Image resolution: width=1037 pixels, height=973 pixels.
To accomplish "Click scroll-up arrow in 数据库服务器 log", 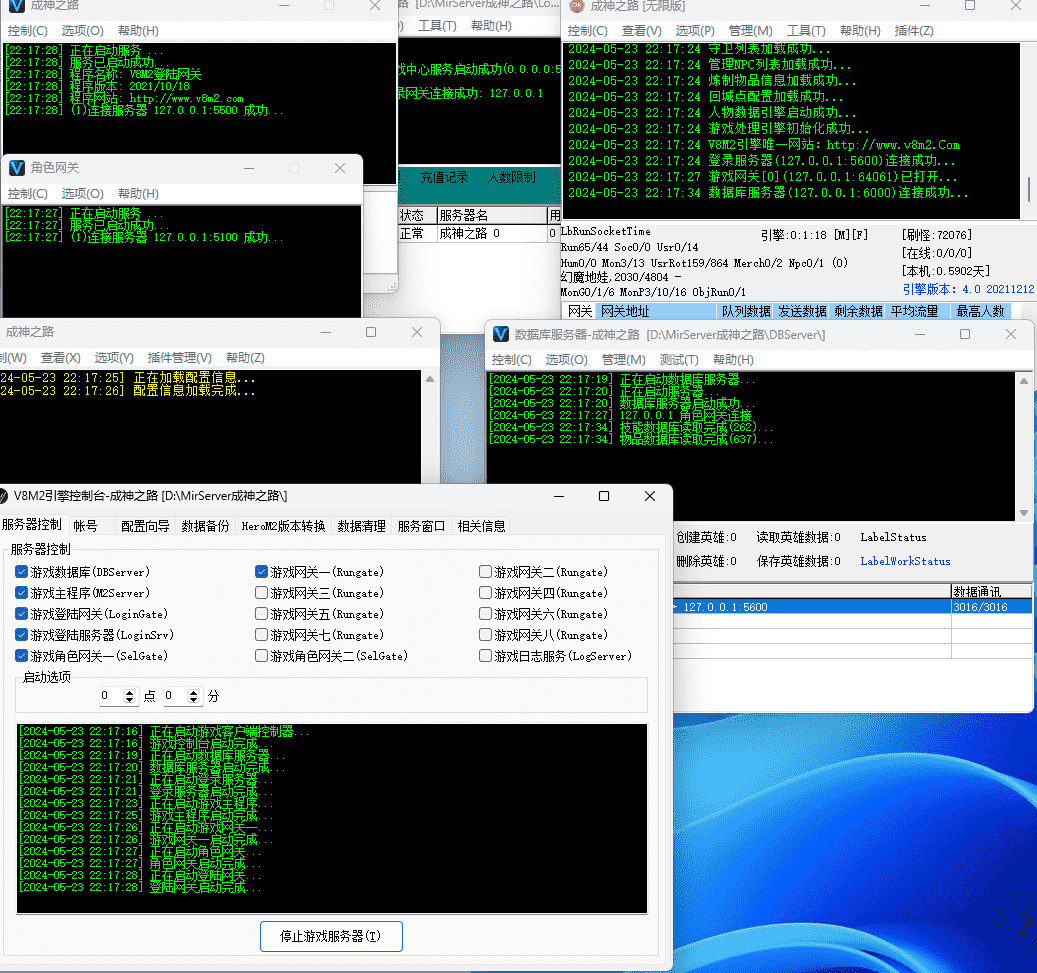I will pyautogui.click(x=1024, y=380).
